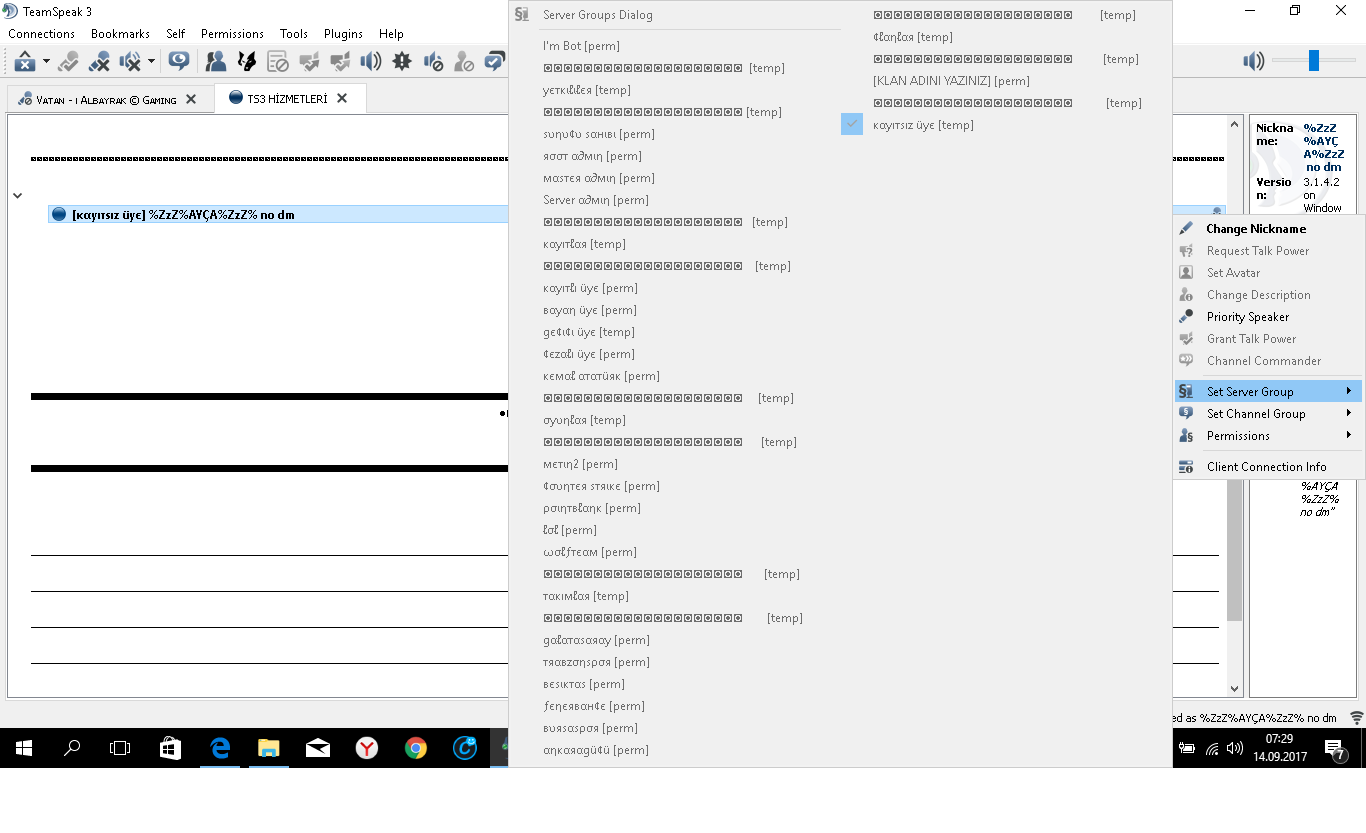Close the TS3 HİZMETLERİ tab
Viewport: 1366px width, 833px height.
click(x=342, y=98)
